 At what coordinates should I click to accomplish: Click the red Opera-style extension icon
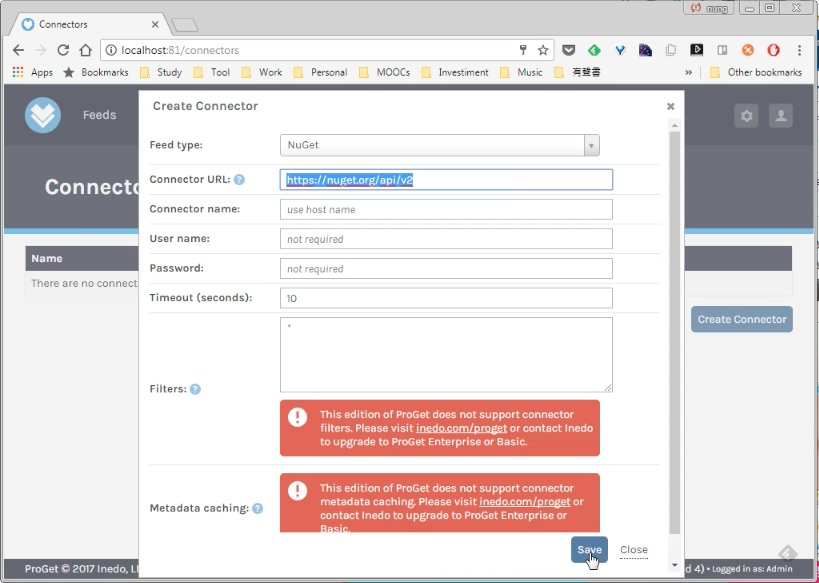coord(774,50)
